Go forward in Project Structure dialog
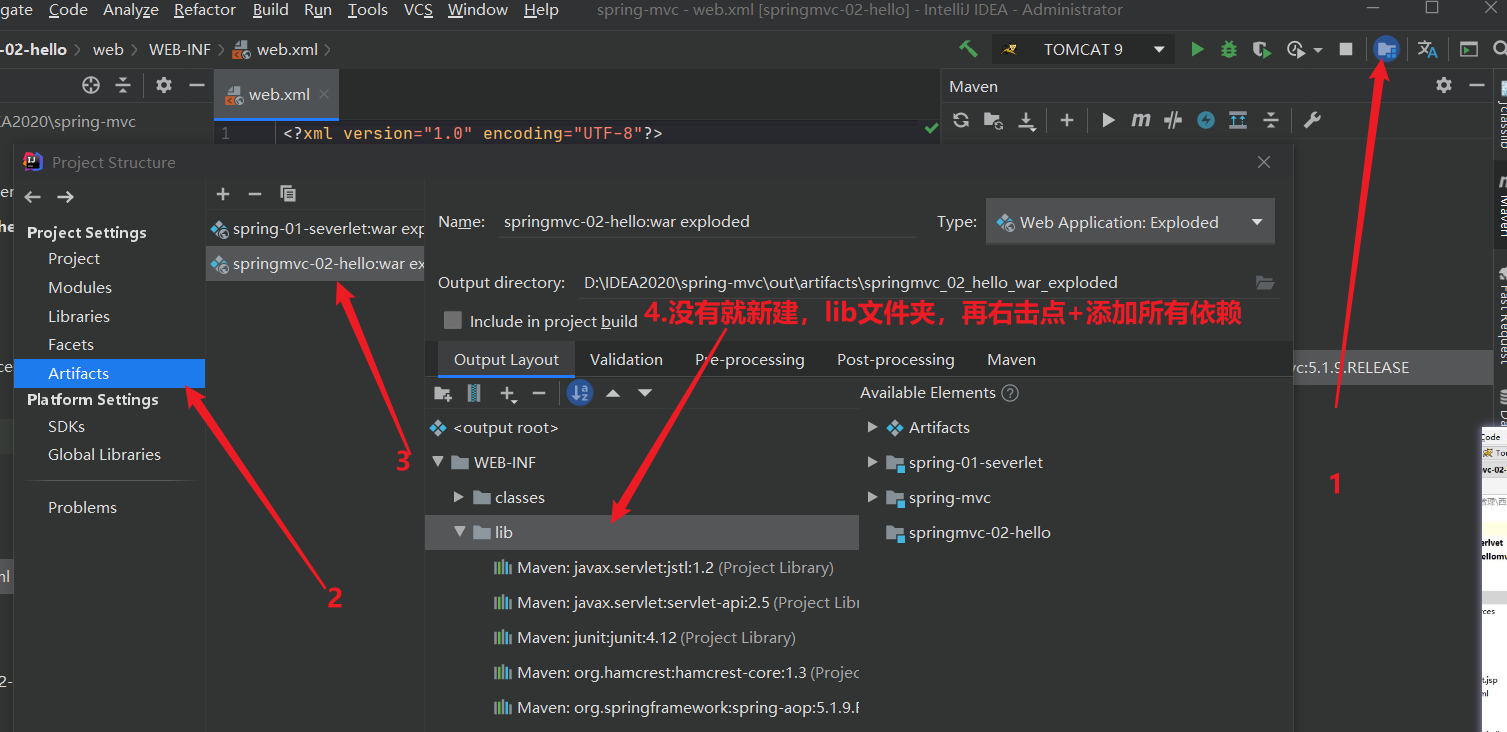The height and width of the screenshot is (732, 1507). tap(65, 197)
